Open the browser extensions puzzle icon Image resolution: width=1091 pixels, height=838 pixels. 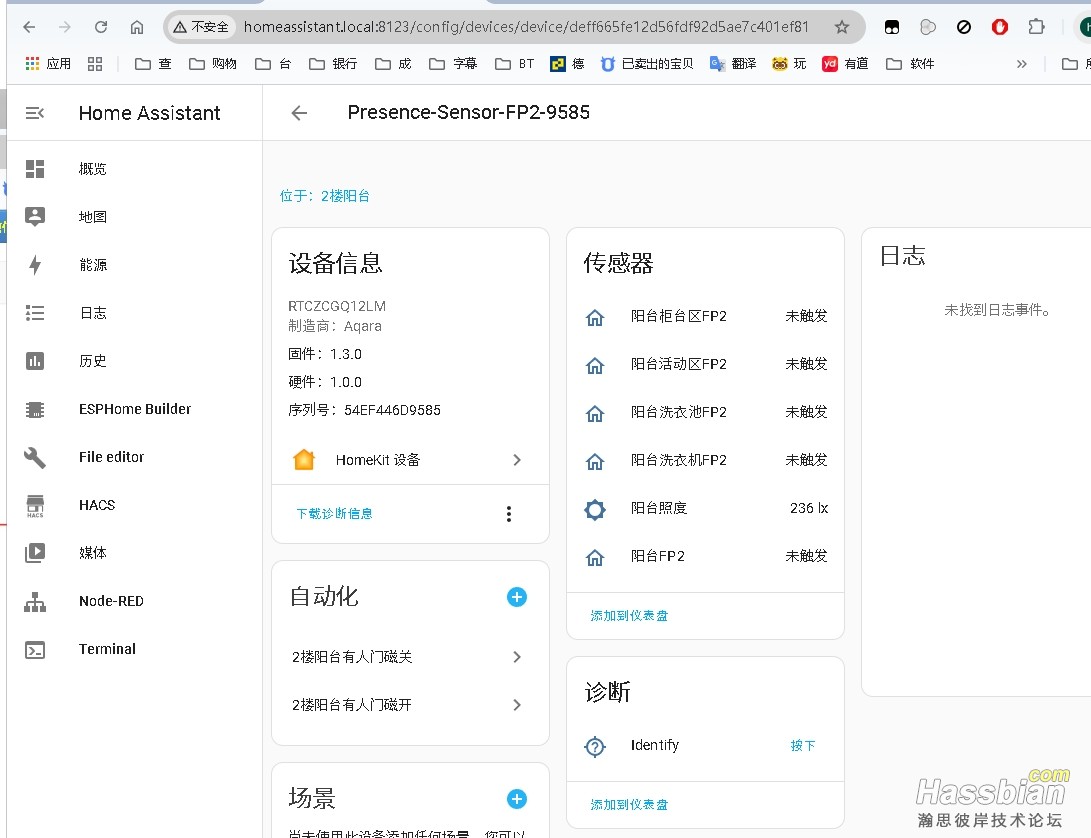click(x=1036, y=27)
